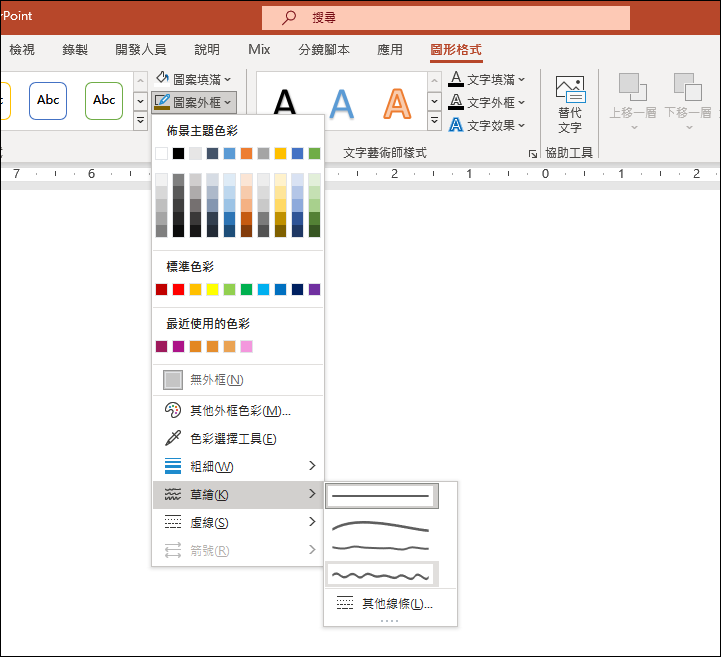Choose 色彩選擇工具 eyedropper option
721x657 pixels.
click(x=238, y=439)
